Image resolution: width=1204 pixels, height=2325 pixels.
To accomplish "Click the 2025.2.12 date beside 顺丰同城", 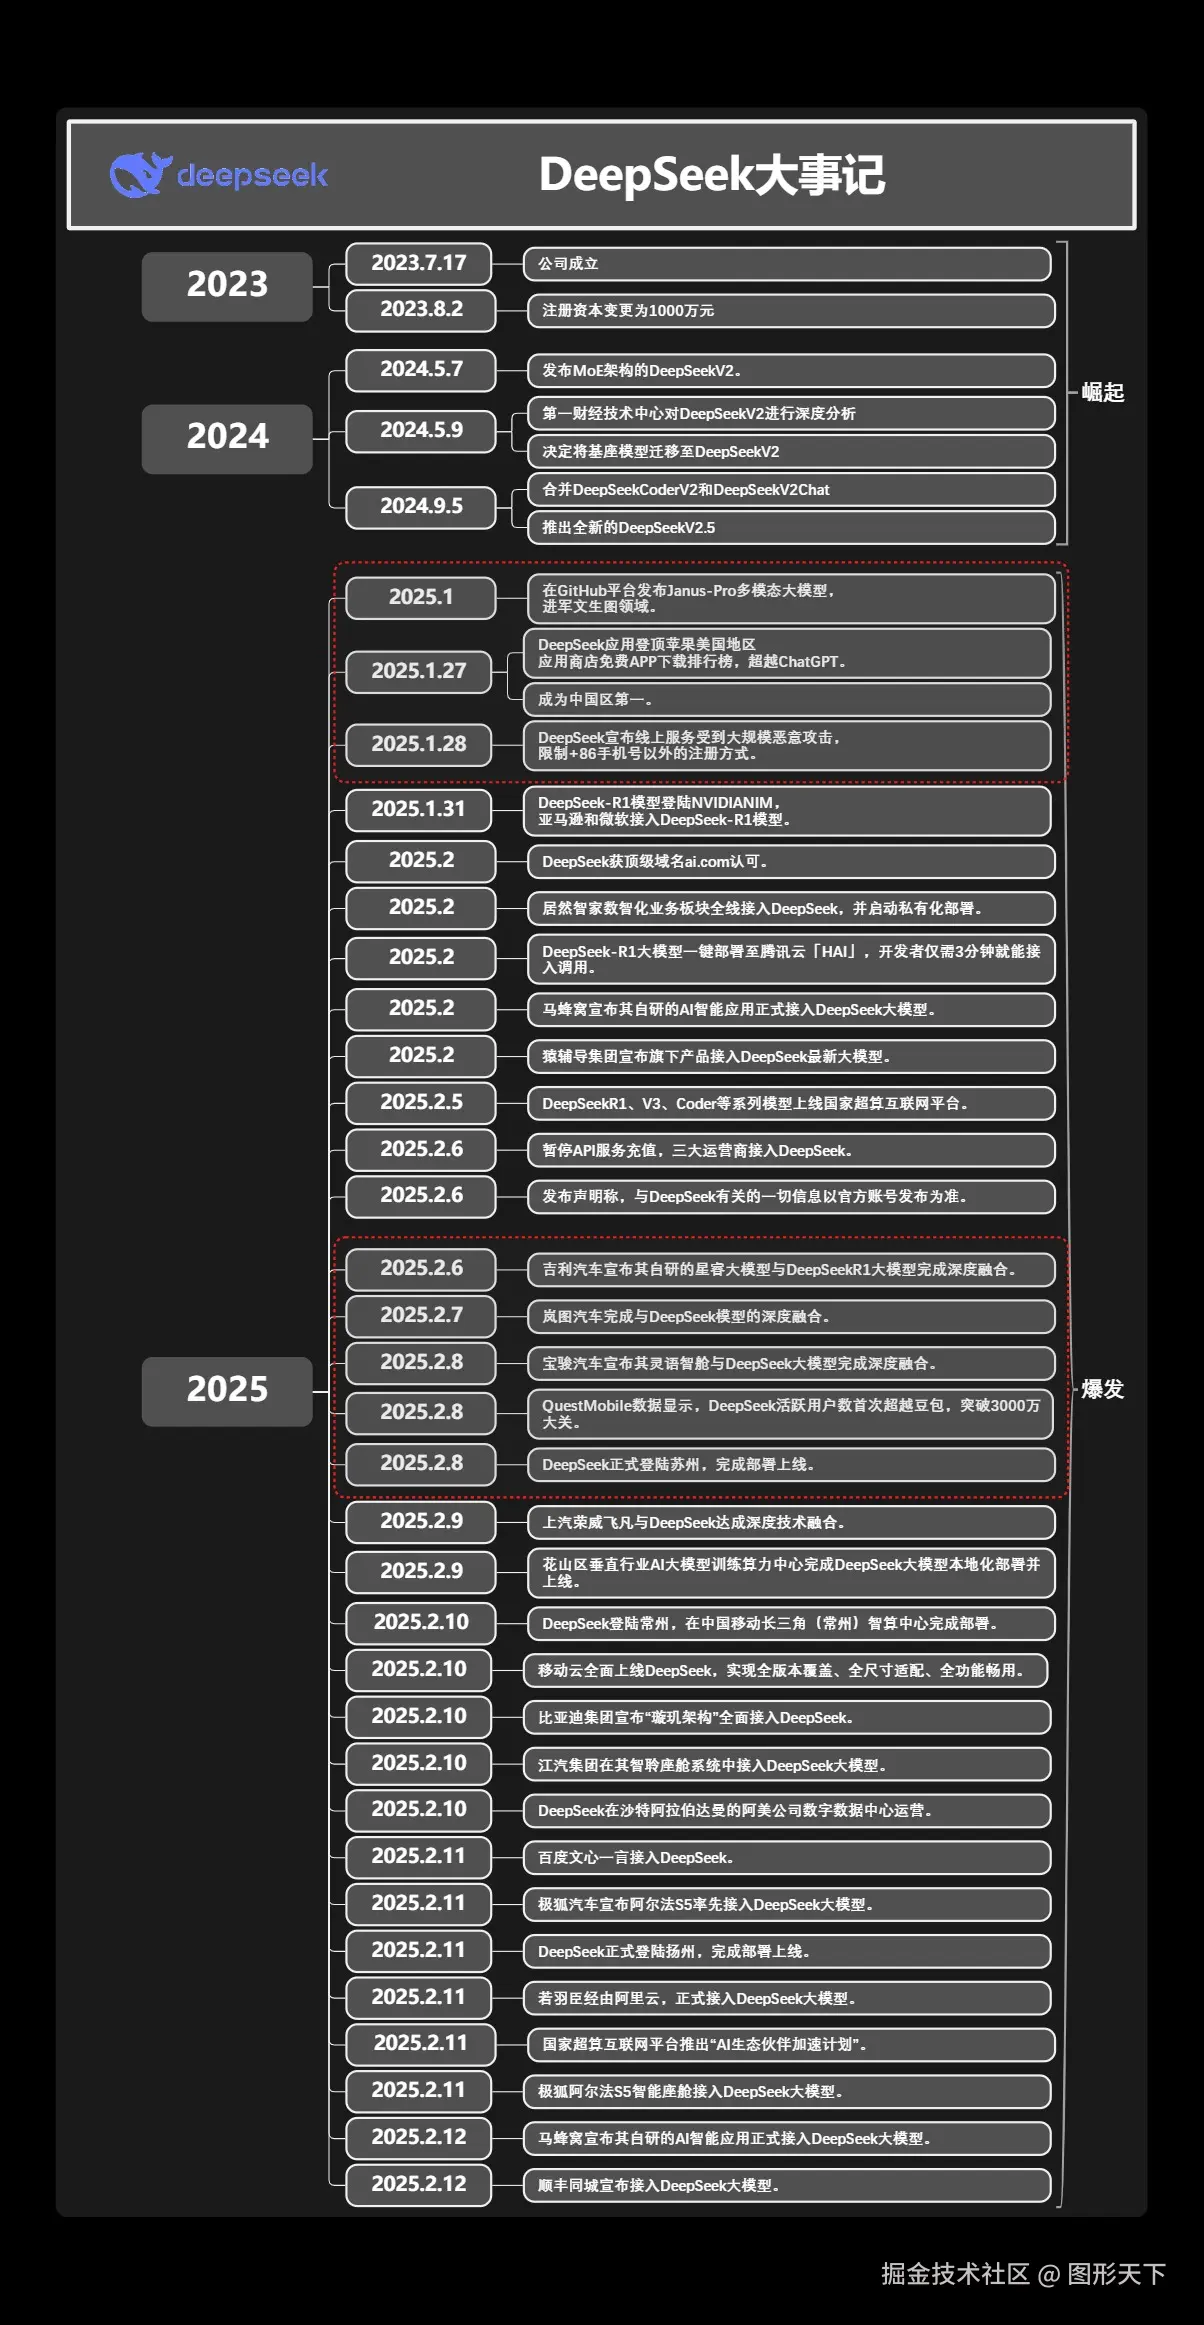I will pyautogui.click(x=419, y=2185).
